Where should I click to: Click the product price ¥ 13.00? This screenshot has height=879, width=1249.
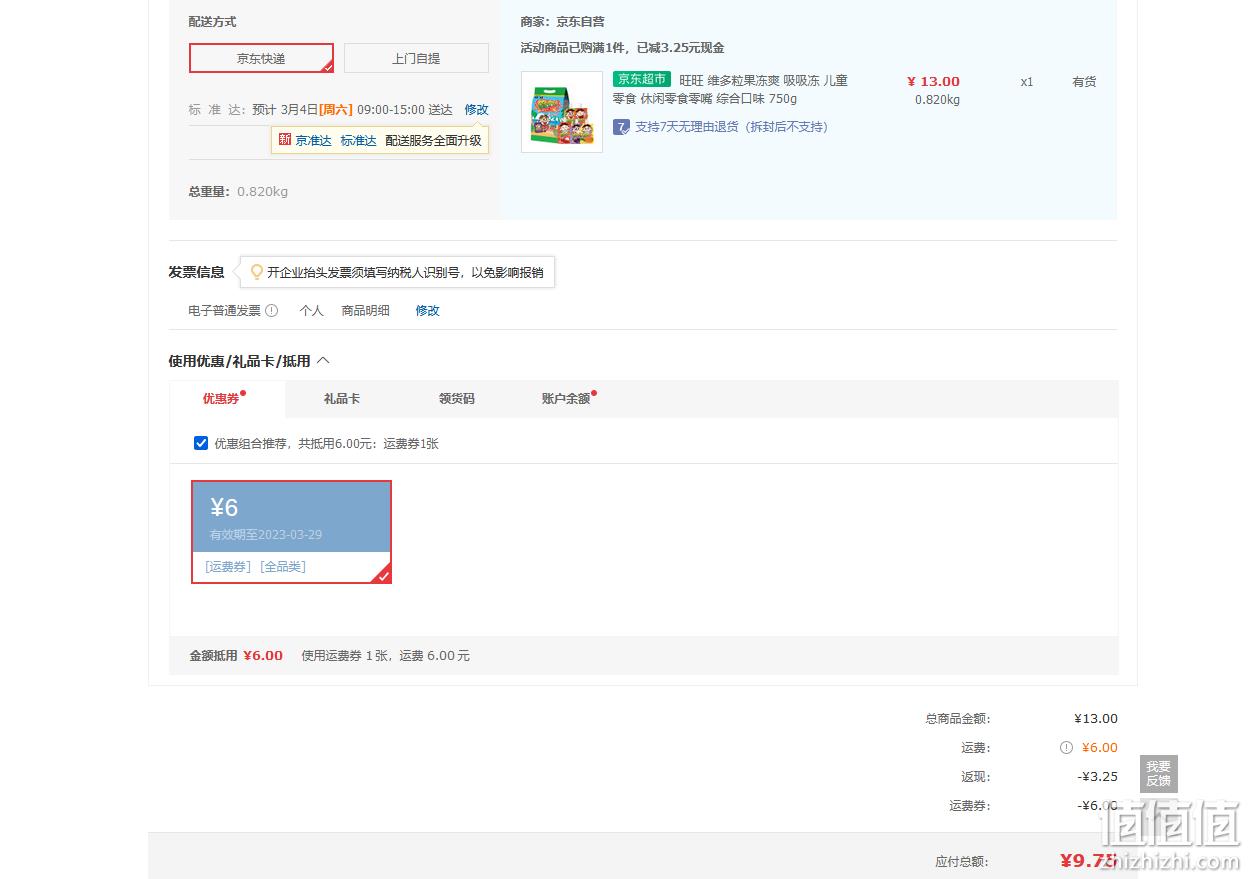(x=933, y=82)
